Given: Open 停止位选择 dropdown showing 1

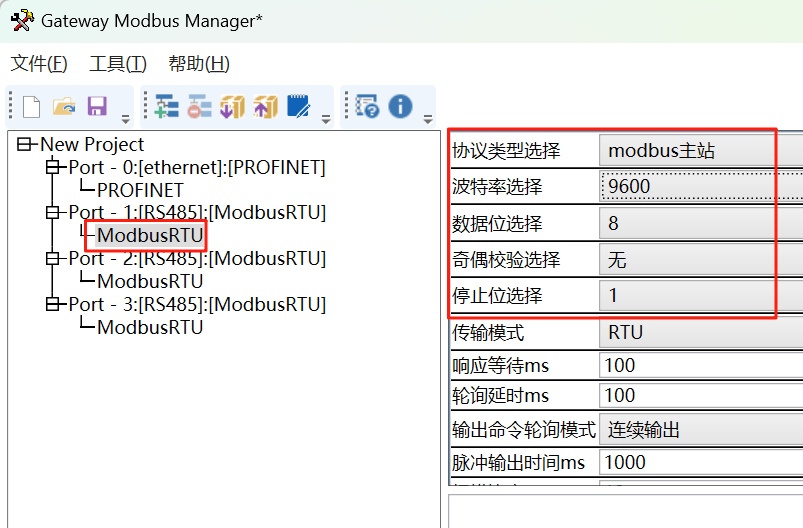Looking at the screenshot, I should coord(701,295).
